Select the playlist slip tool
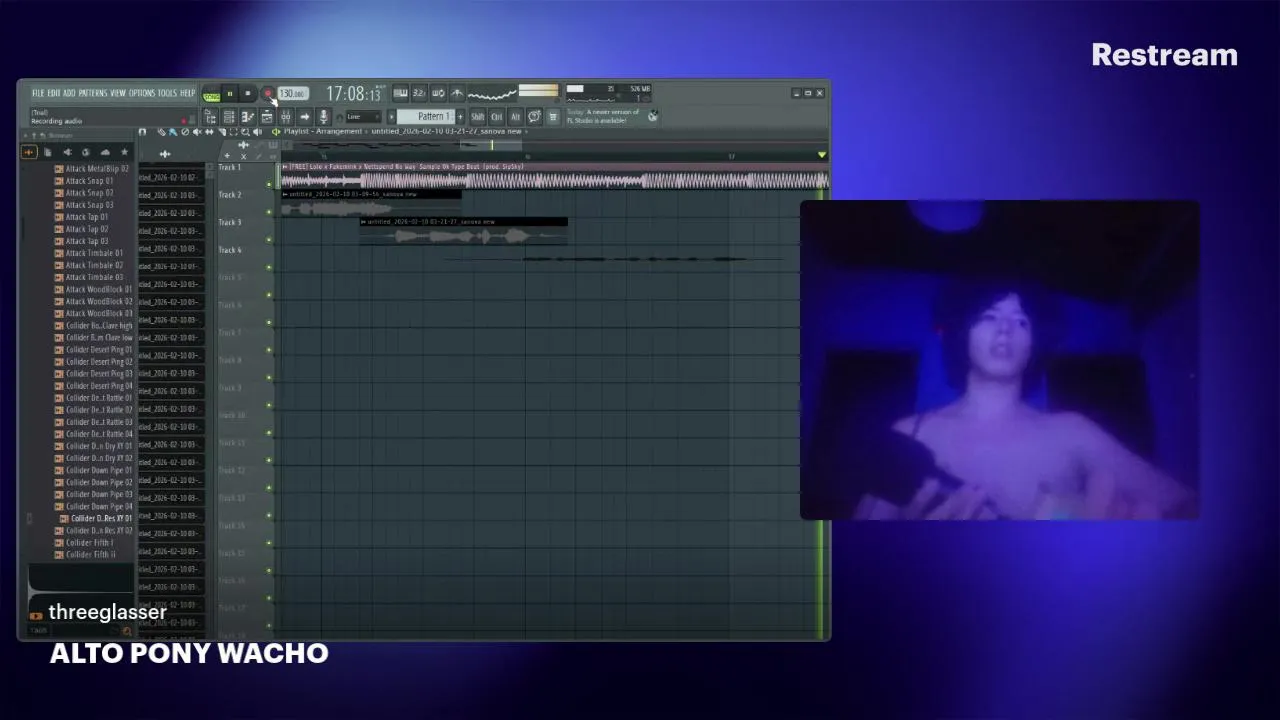This screenshot has height=720, width=1280. [209, 132]
